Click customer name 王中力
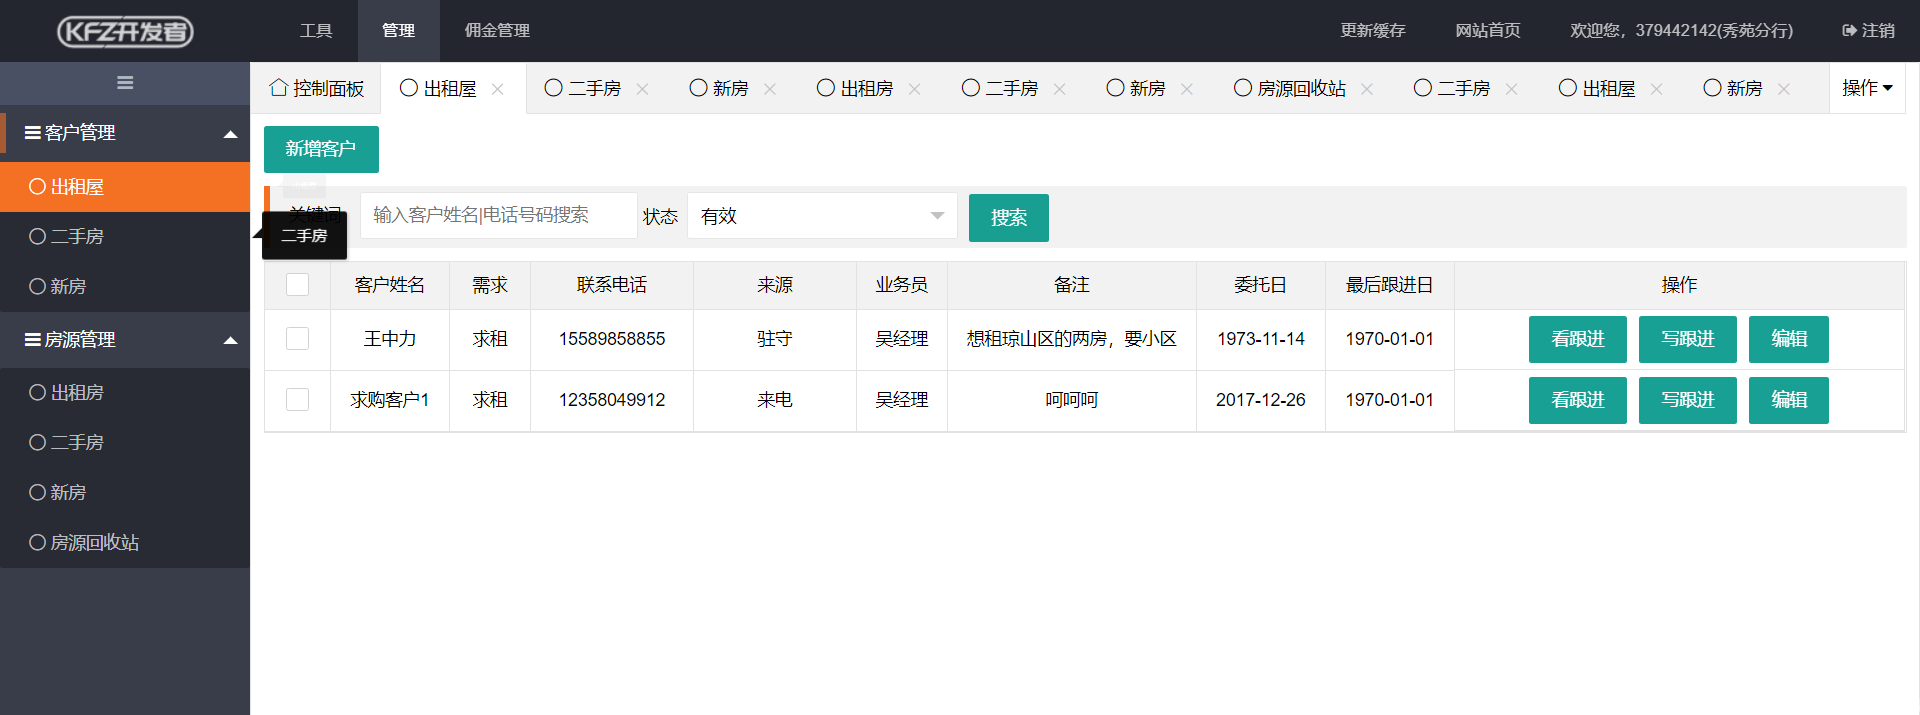 [390, 339]
